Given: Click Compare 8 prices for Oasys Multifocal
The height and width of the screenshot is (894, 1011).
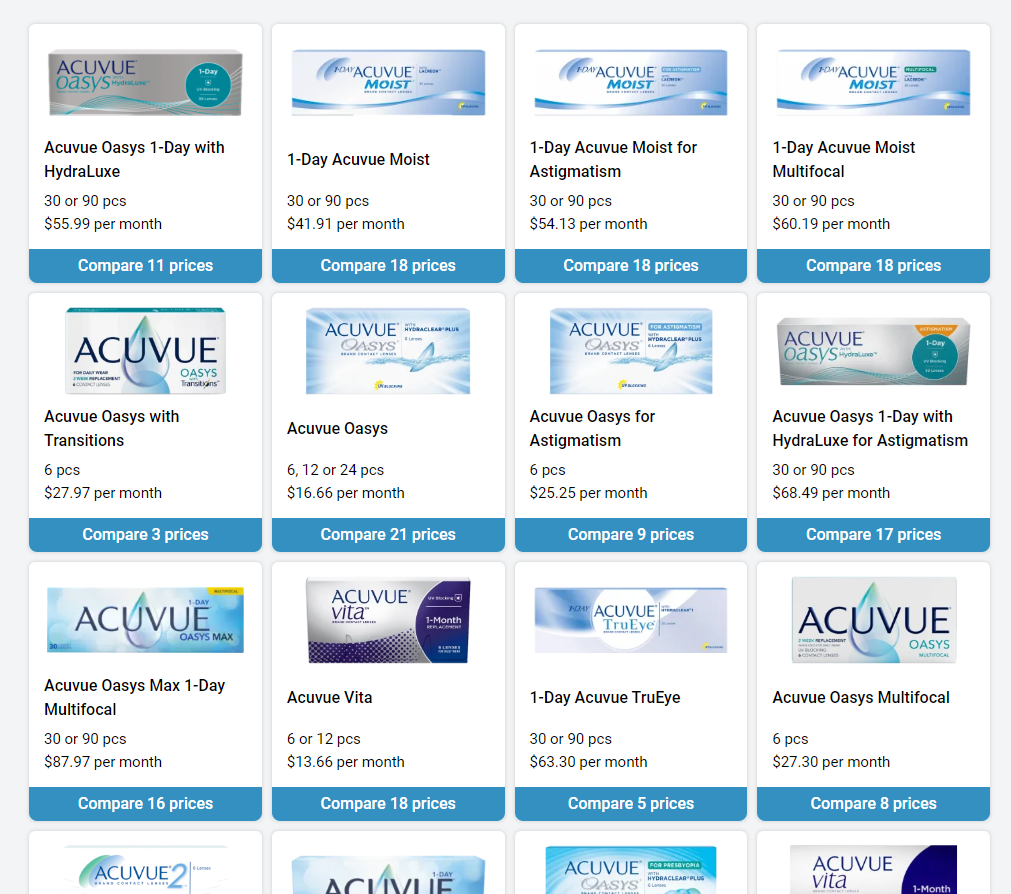Looking at the screenshot, I should pos(873,803).
